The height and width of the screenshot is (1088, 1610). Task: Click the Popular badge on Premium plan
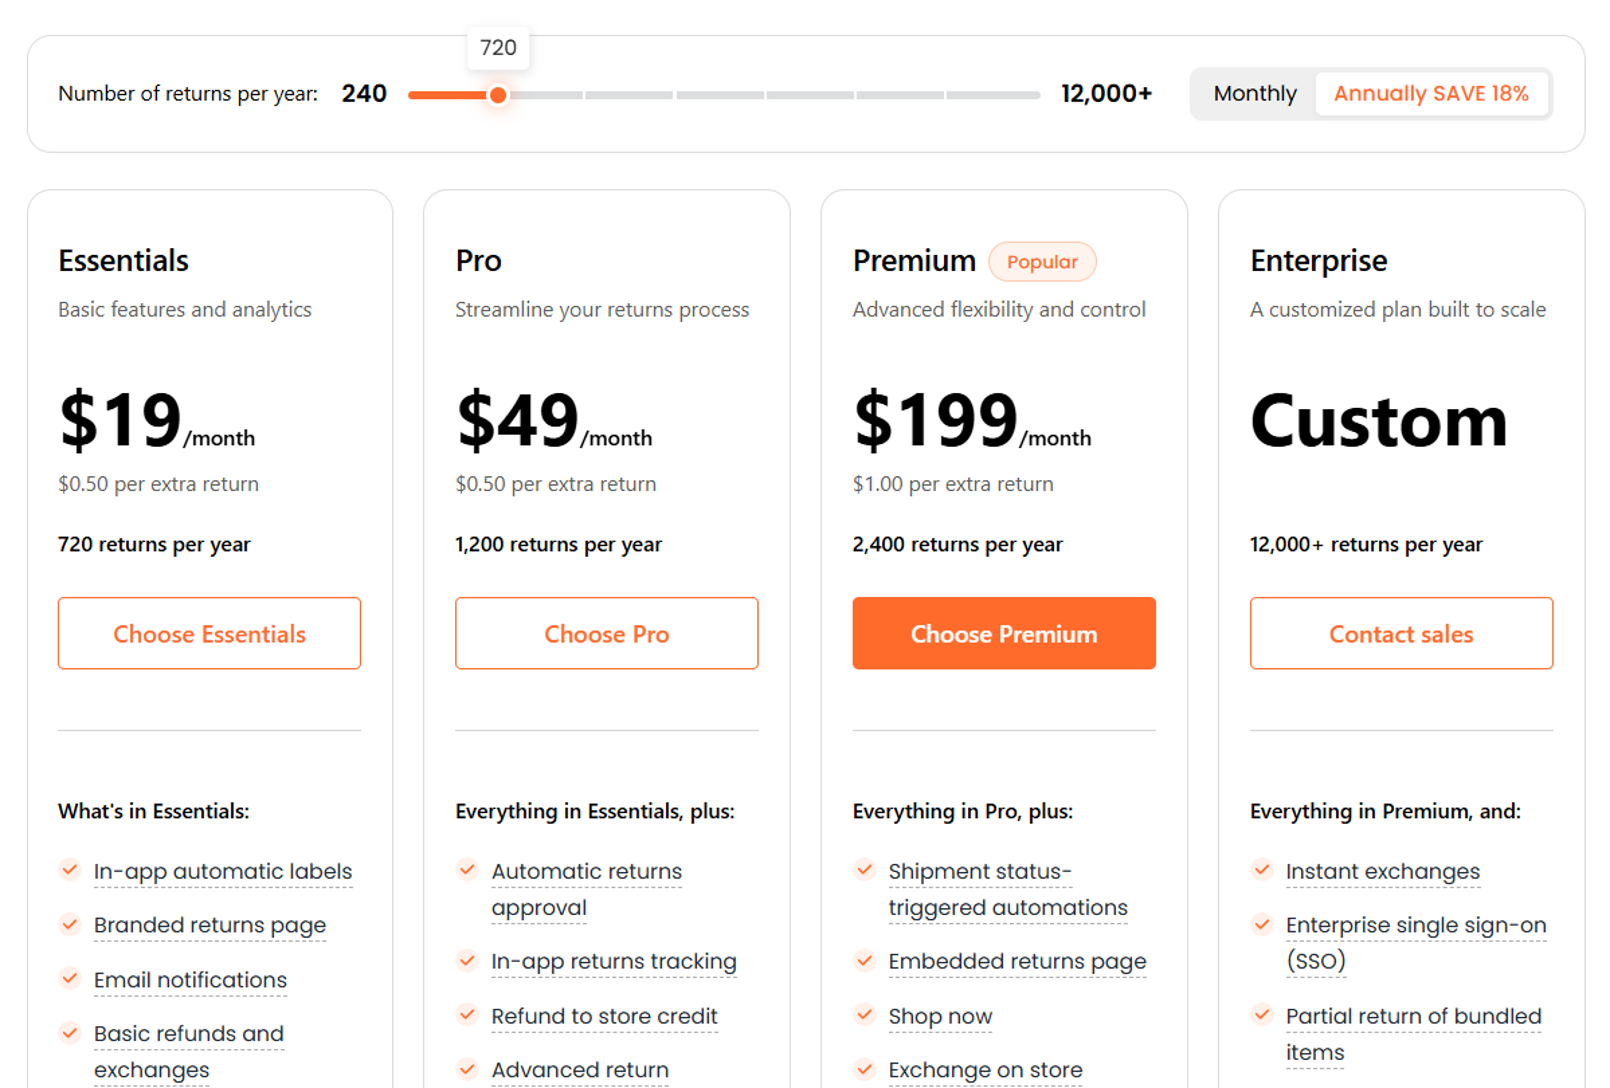pos(1042,261)
